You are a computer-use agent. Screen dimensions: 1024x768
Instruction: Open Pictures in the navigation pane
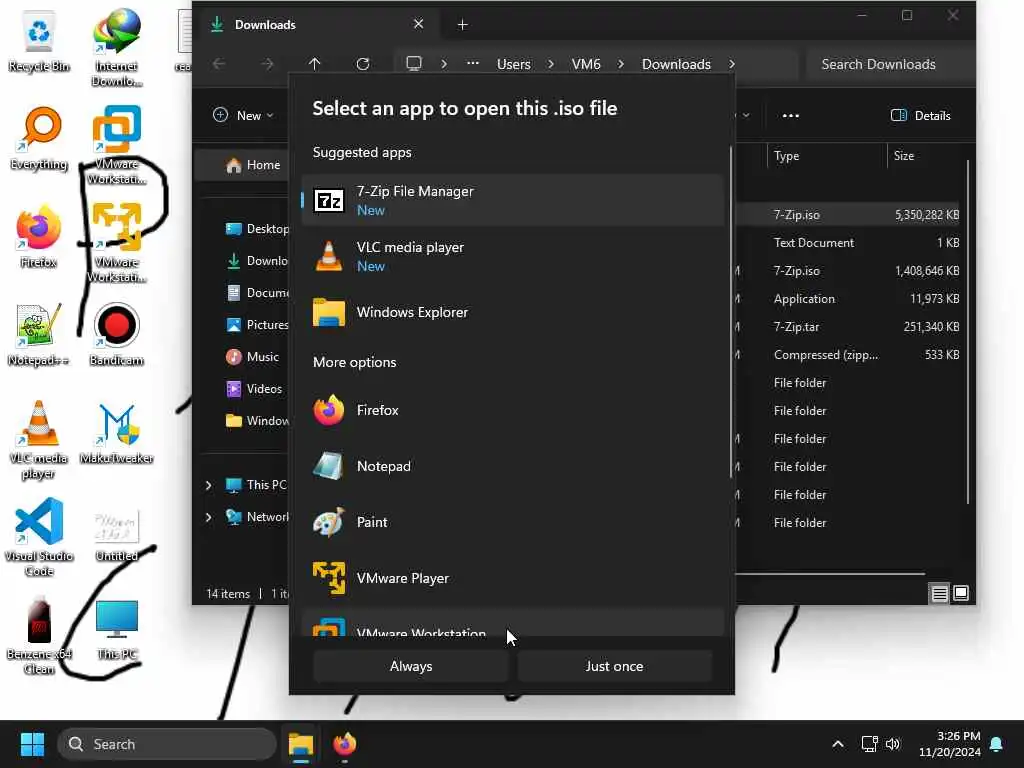pyautogui.click(x=255, y=325)
